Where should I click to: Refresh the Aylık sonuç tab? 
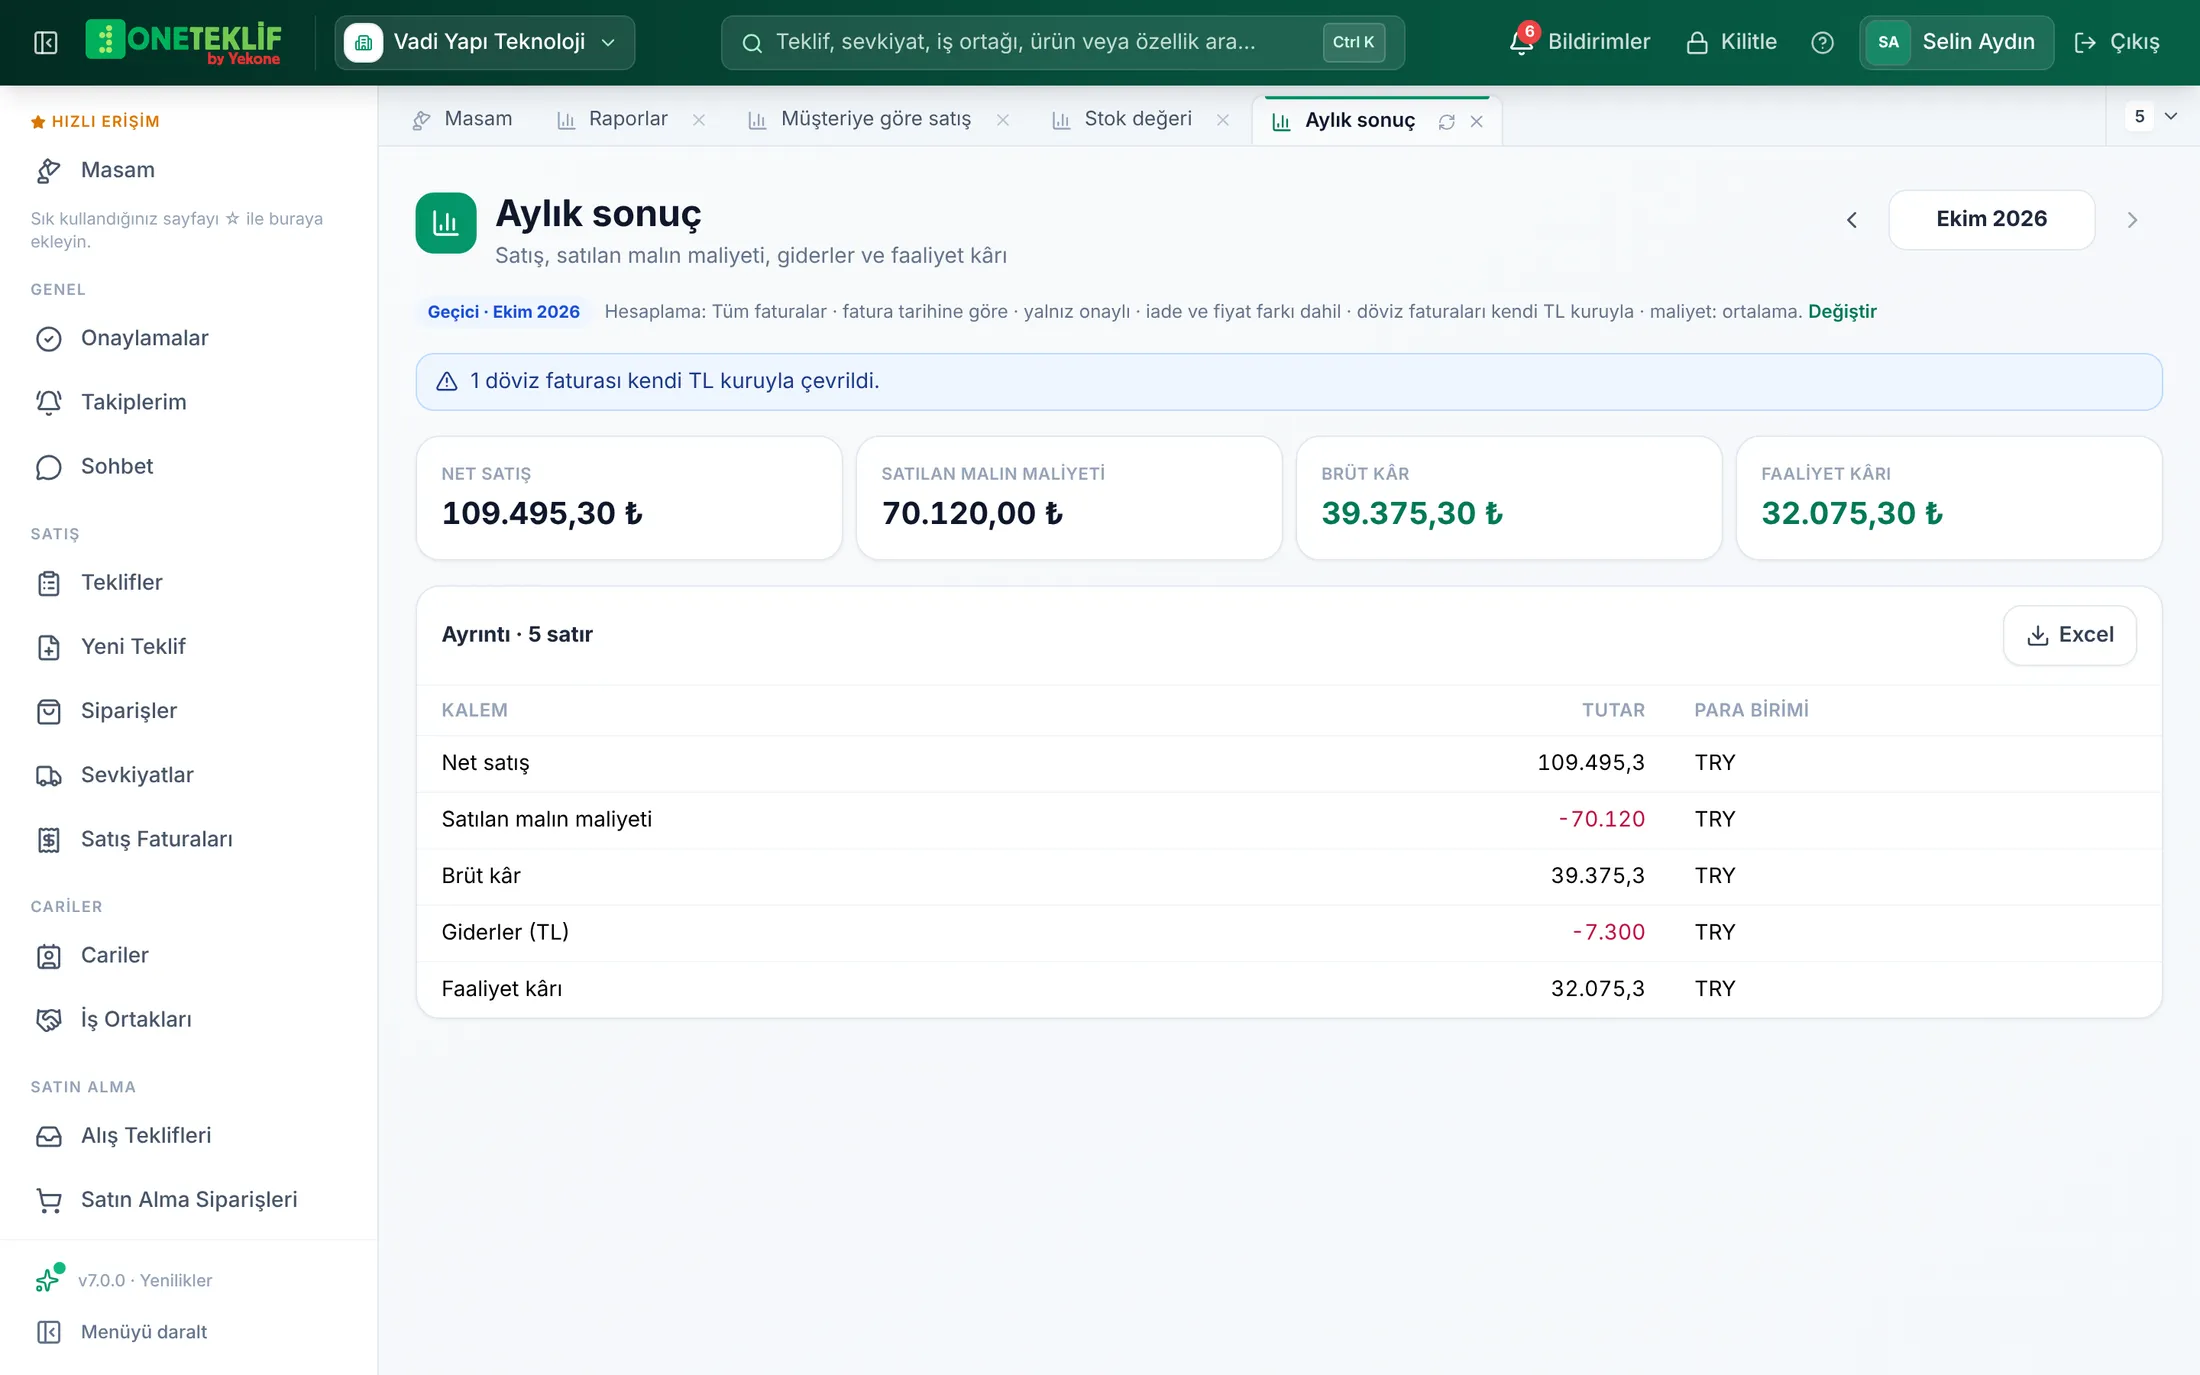tap(1446, 121)
